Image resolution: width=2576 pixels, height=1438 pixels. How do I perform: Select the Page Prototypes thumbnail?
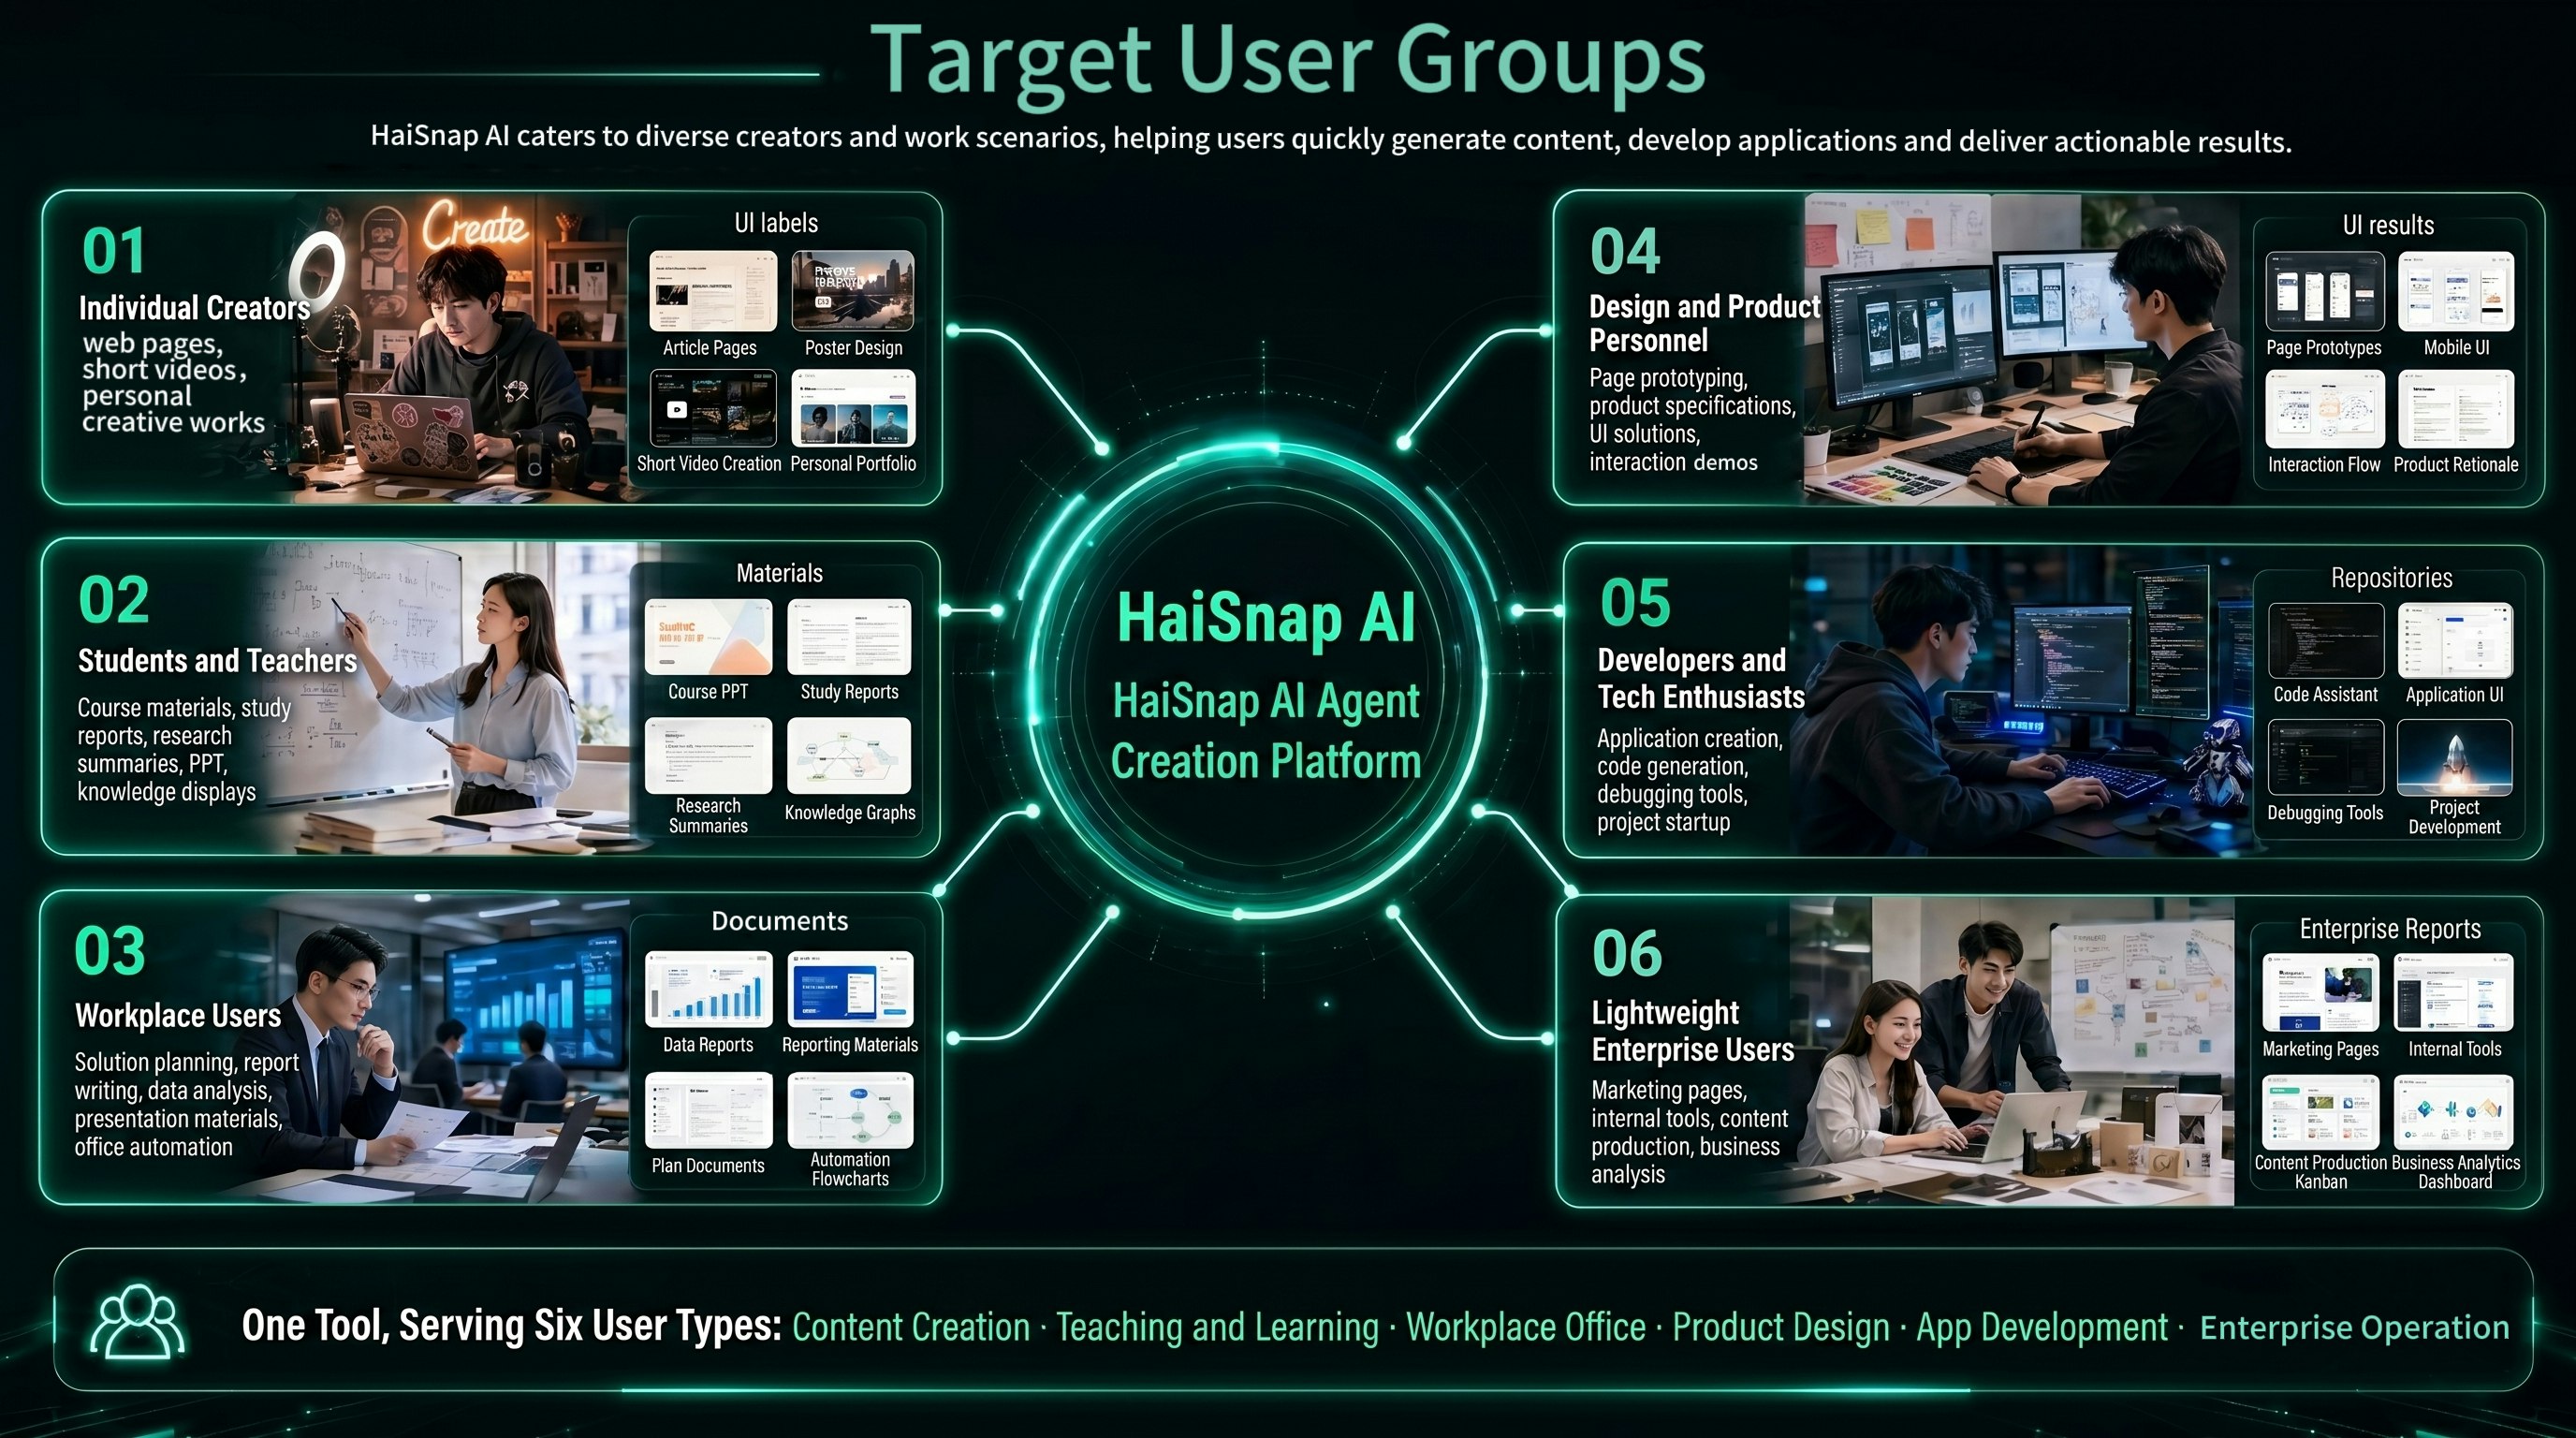pos(2325,291)
